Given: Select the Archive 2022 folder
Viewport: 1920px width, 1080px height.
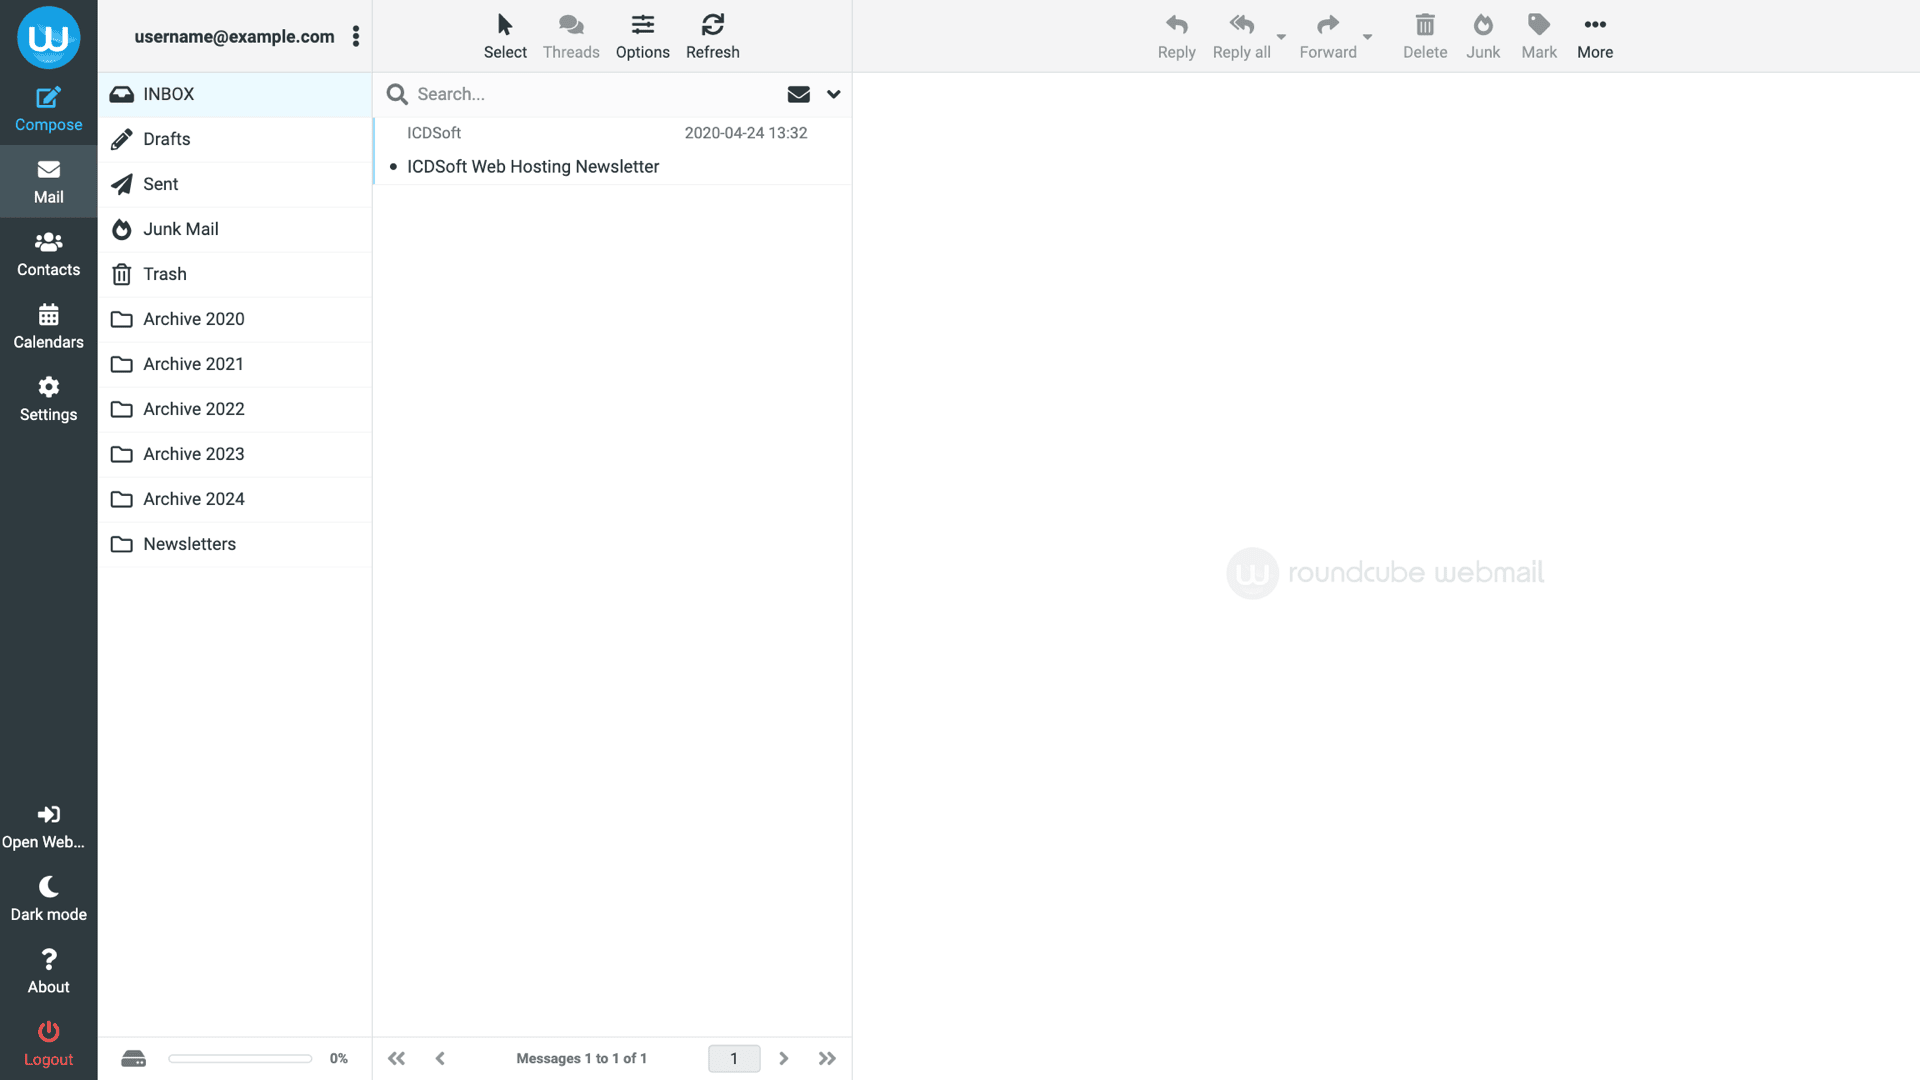Looking at the screenshot, I should coord(193,409).
